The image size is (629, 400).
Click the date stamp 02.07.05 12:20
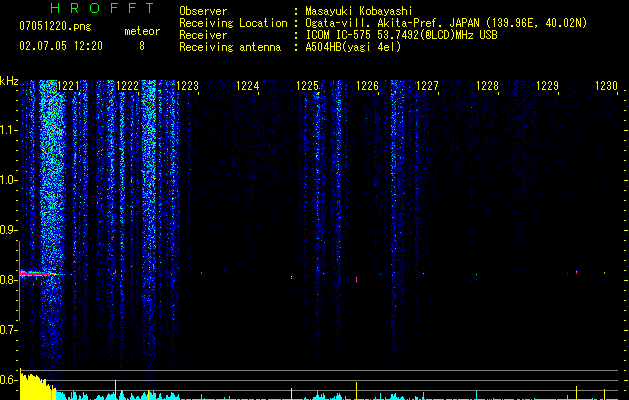coord(61,46)
